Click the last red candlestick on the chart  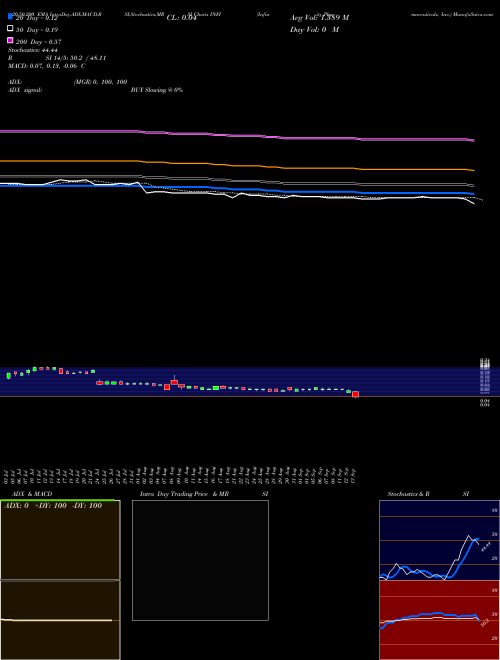pos(355,394)
